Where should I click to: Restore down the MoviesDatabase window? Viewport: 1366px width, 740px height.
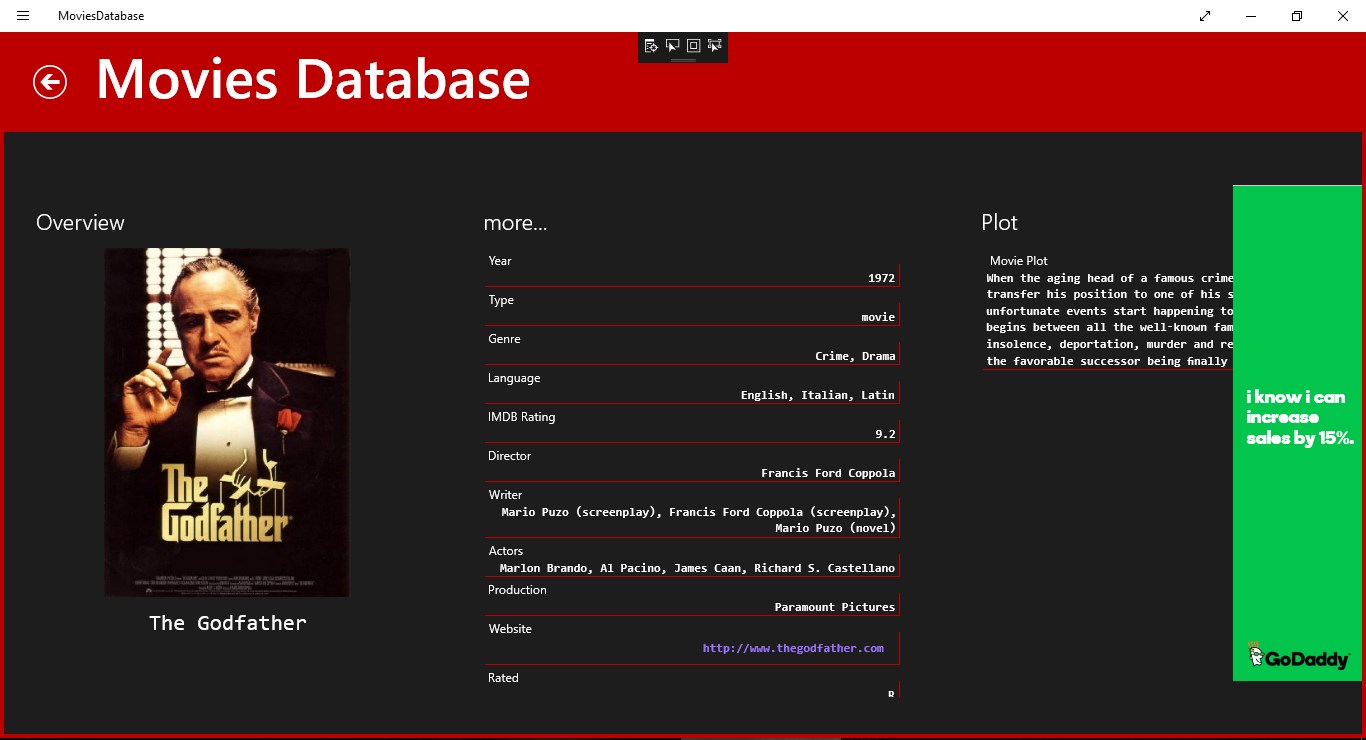tap(1297, 16)
